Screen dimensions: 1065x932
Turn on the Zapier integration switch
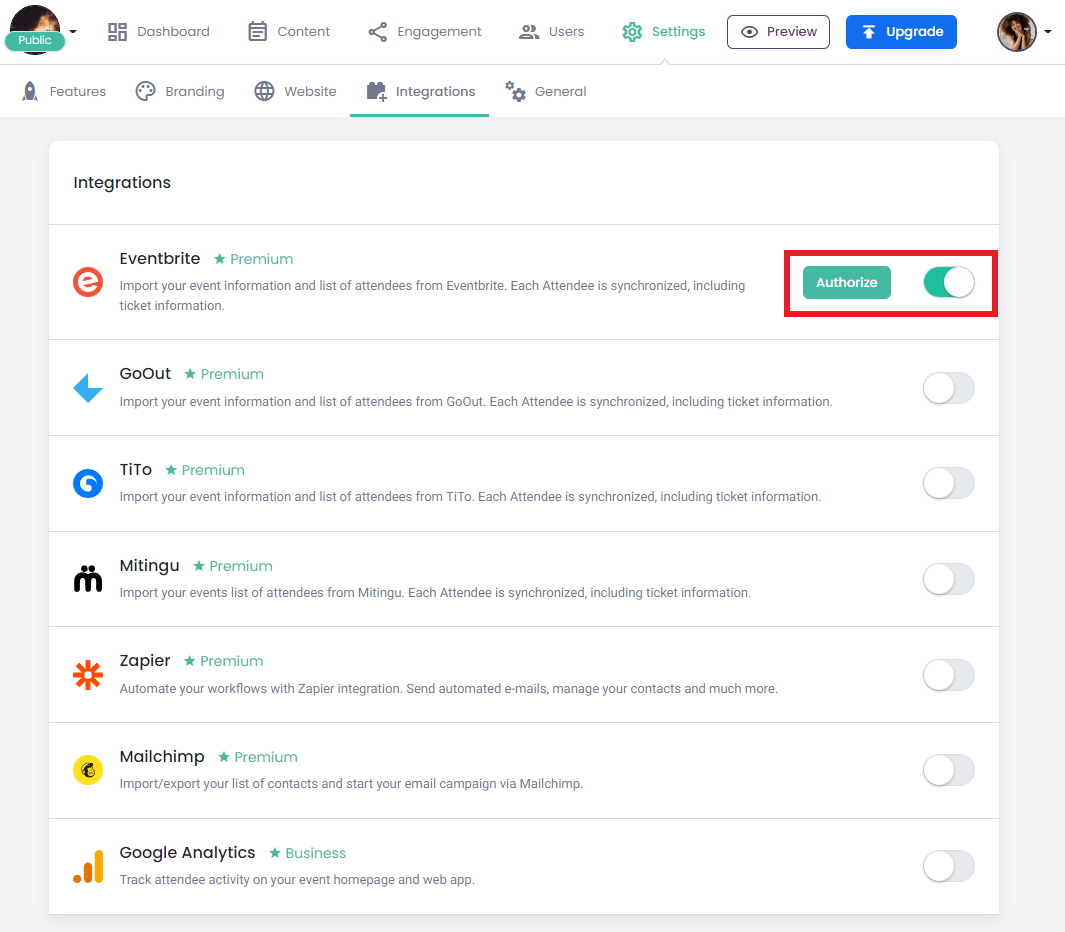tap(949, 675)
